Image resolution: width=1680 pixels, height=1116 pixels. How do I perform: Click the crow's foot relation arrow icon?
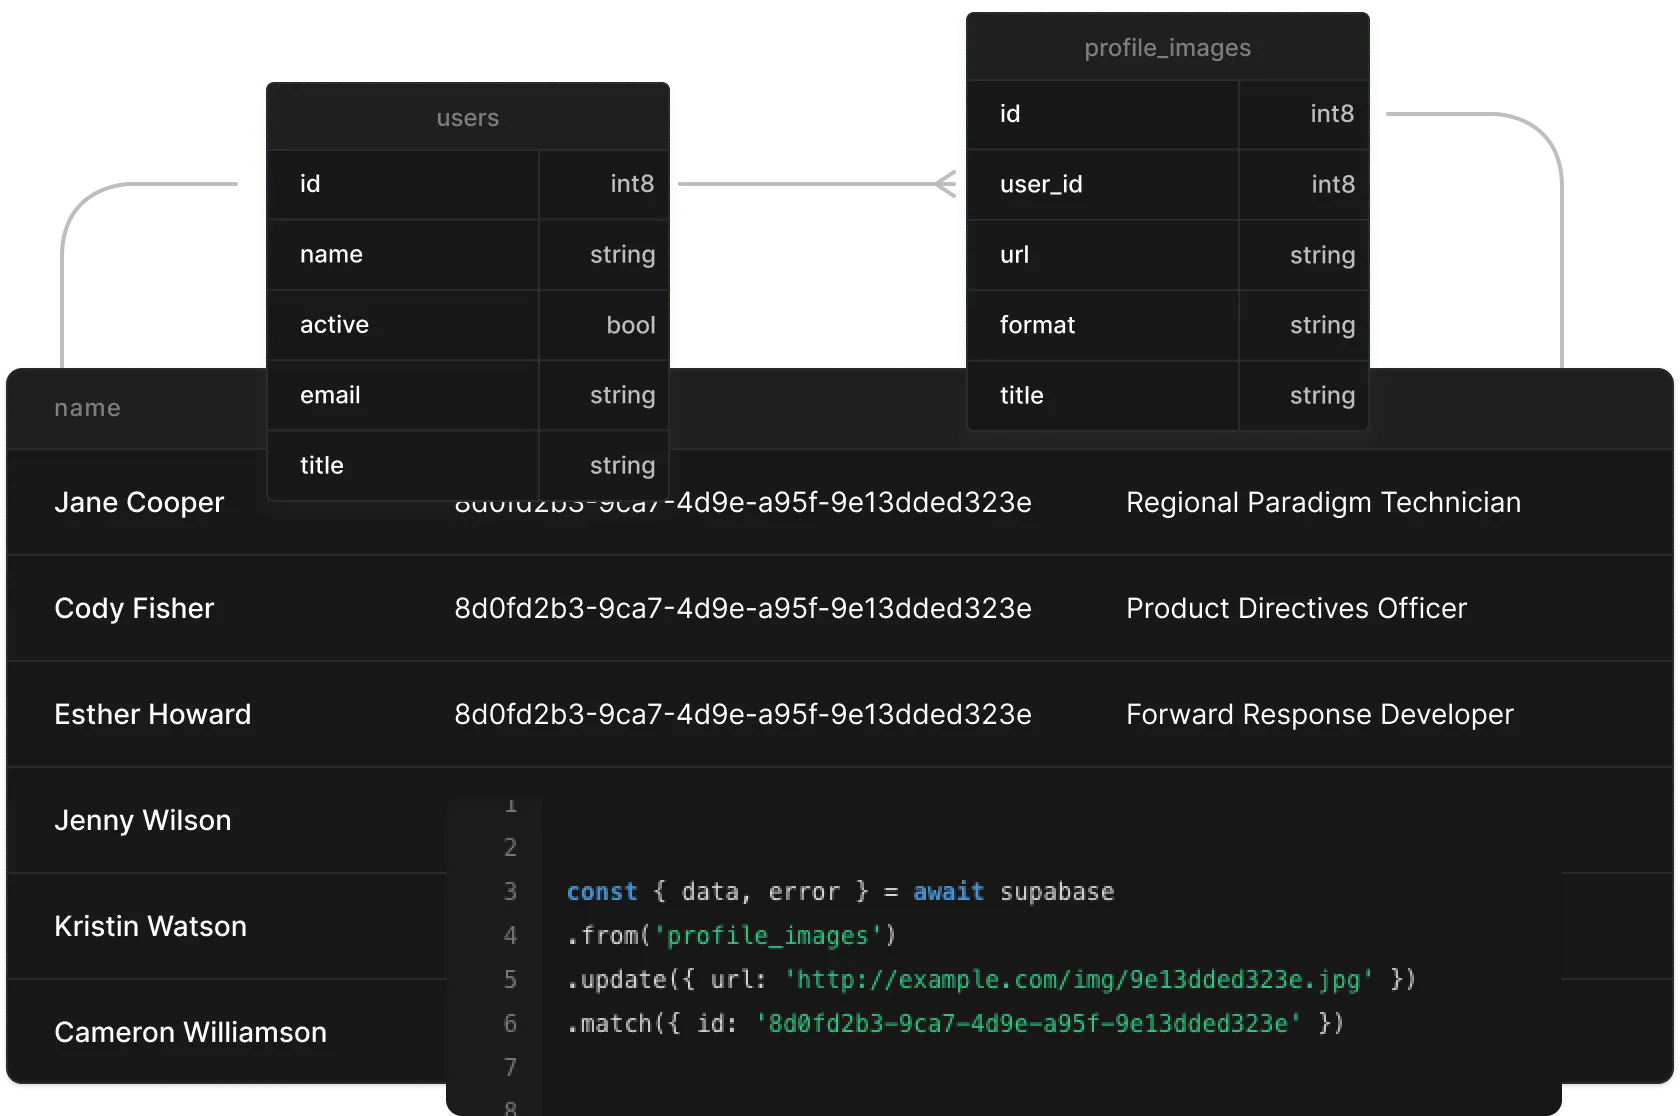945,184
